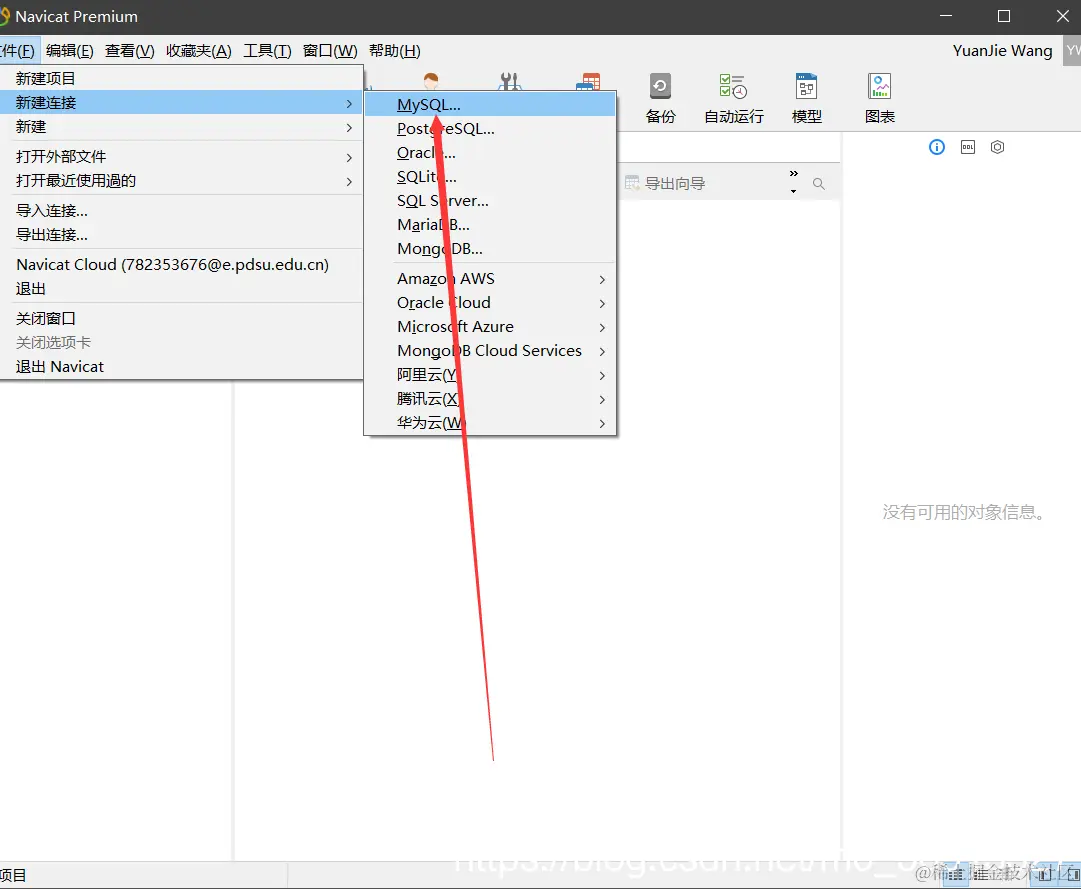This screenshot has width=1081, height=889.
Task: Expand the 打开外部文件 submenu
Action: (x=181, y=156)
